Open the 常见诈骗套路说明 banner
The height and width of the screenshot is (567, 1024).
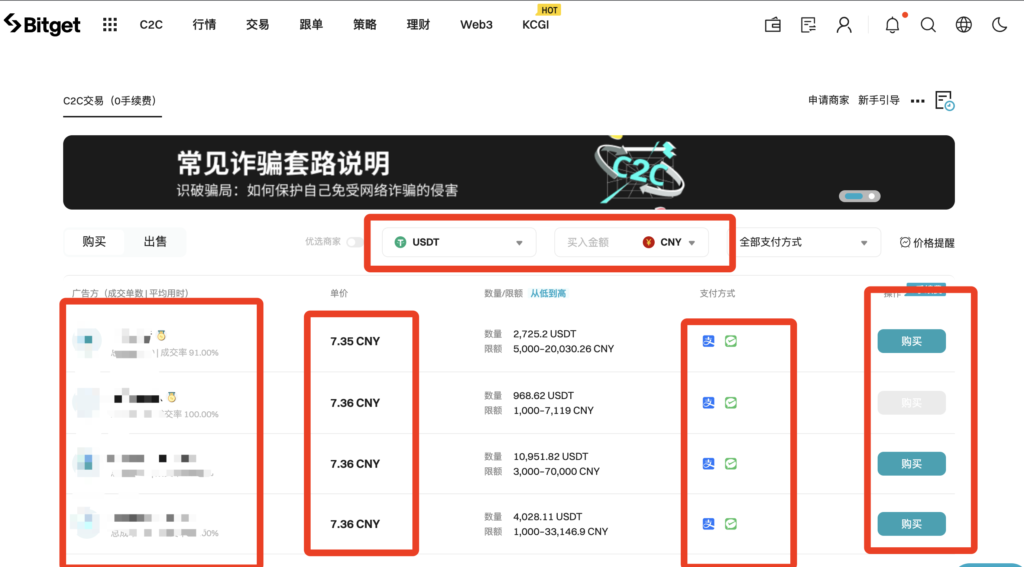[509, 172]
